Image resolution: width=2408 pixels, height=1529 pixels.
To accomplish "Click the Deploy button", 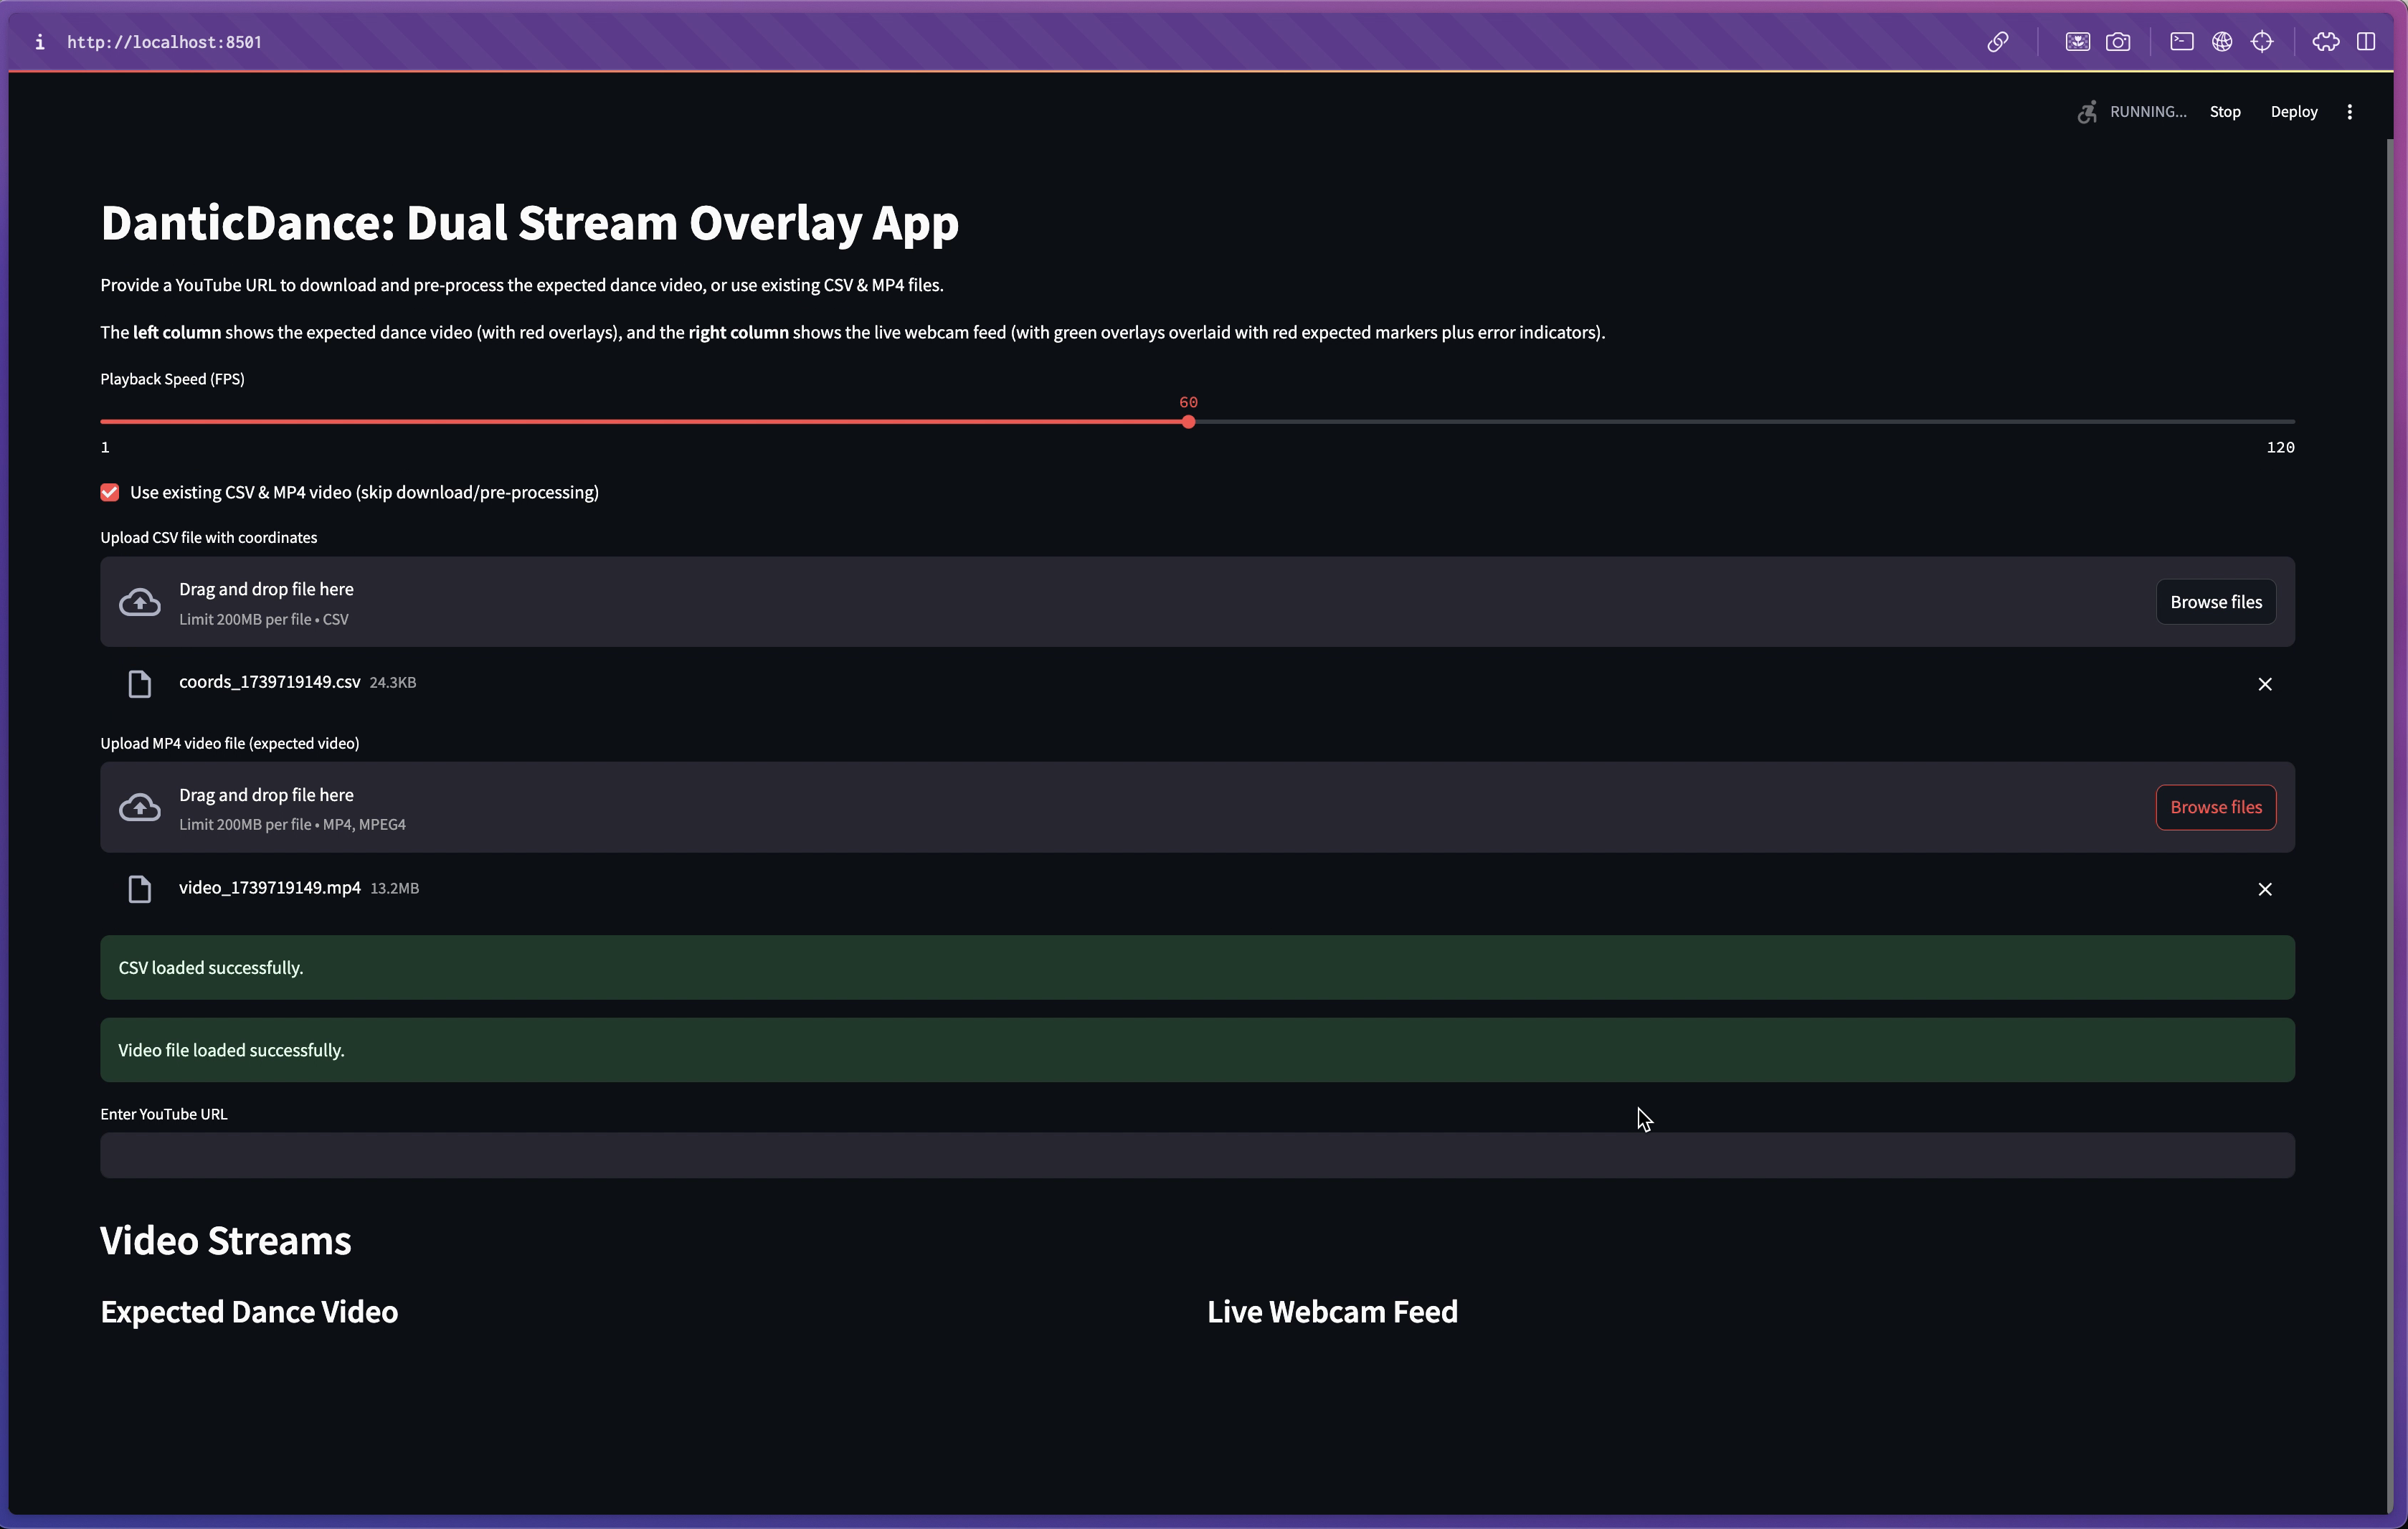I will (x=2293, y=112).
